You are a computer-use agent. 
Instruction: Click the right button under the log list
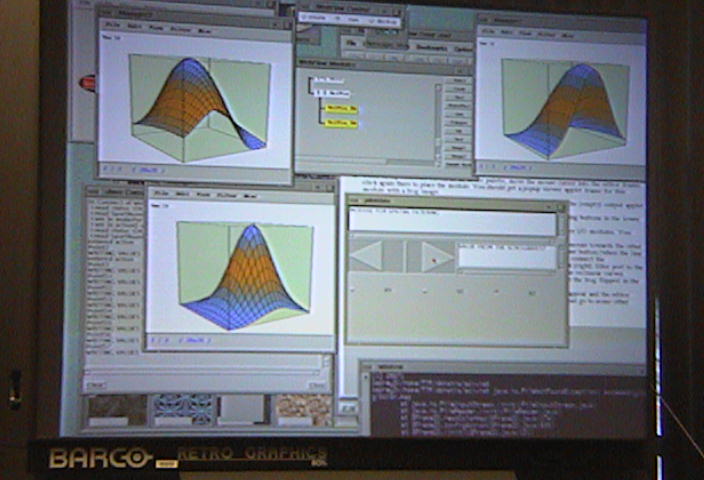pyautogui.click(x=317, y=385)
